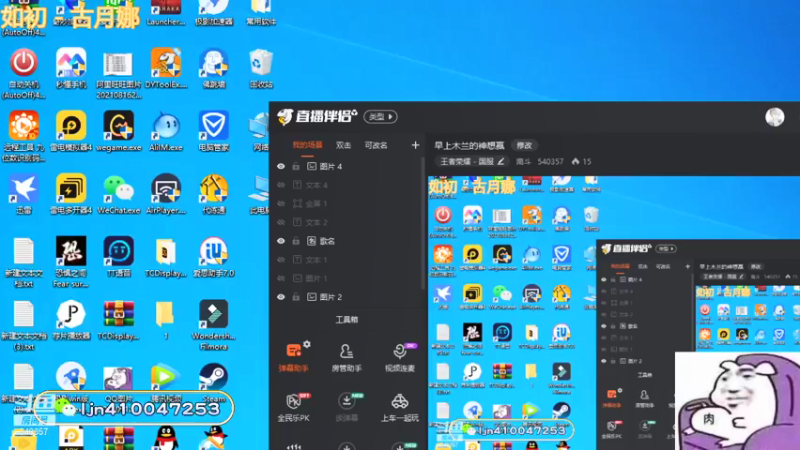Image resolution: width=800 pixels, height=450 pixels.
Task: Open 秒懂手机 desktop shortcut
Action: pyautogui.click(x=71, y=68)
